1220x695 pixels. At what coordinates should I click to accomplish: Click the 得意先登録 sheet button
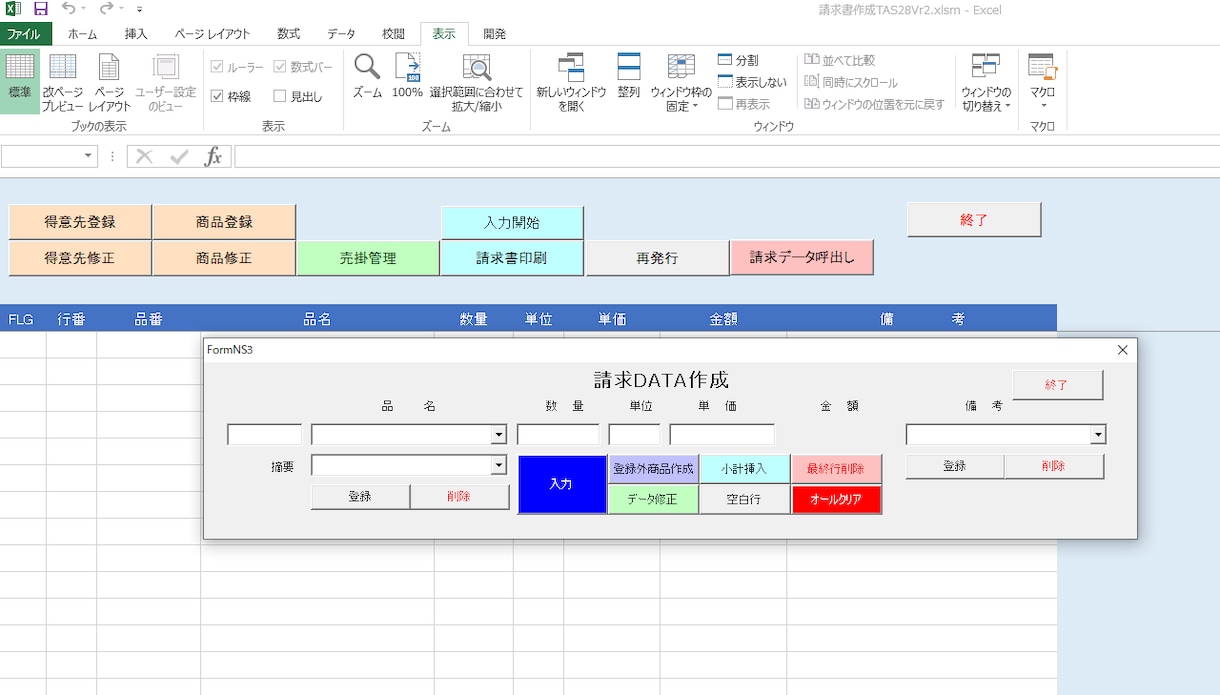pyautogui.click(x=80, y=222)
